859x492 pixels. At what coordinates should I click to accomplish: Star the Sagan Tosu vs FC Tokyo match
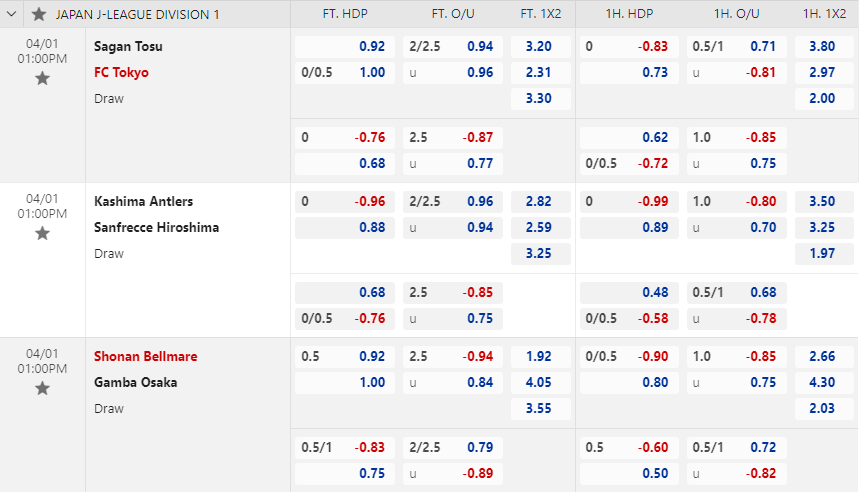pos(42,79)
